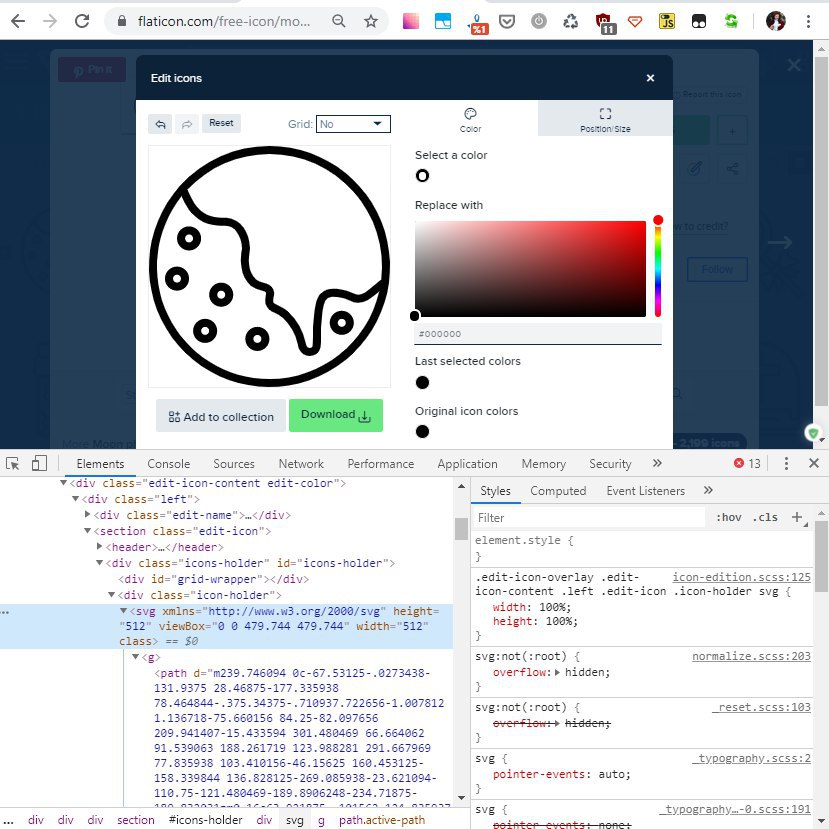Collapse the icon-holder div node
Viewport: 829px width, 829px height.
(112, 595)
